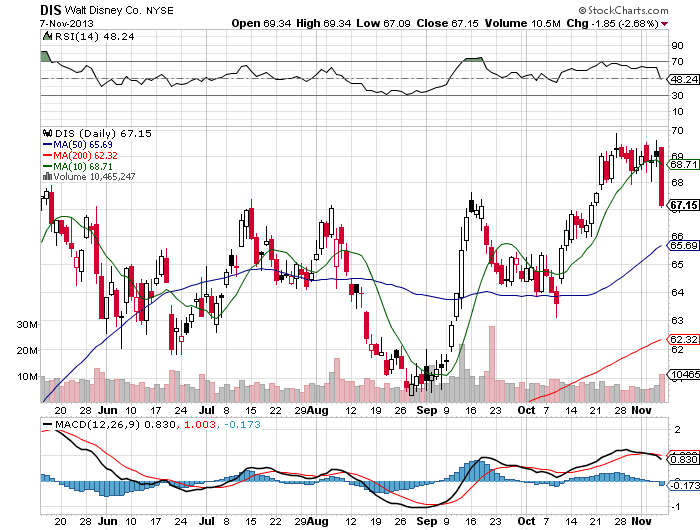Click the 'Oct' label on price chart axis
The height and width of the screenshot is (530, 700).
click(526, 410)
